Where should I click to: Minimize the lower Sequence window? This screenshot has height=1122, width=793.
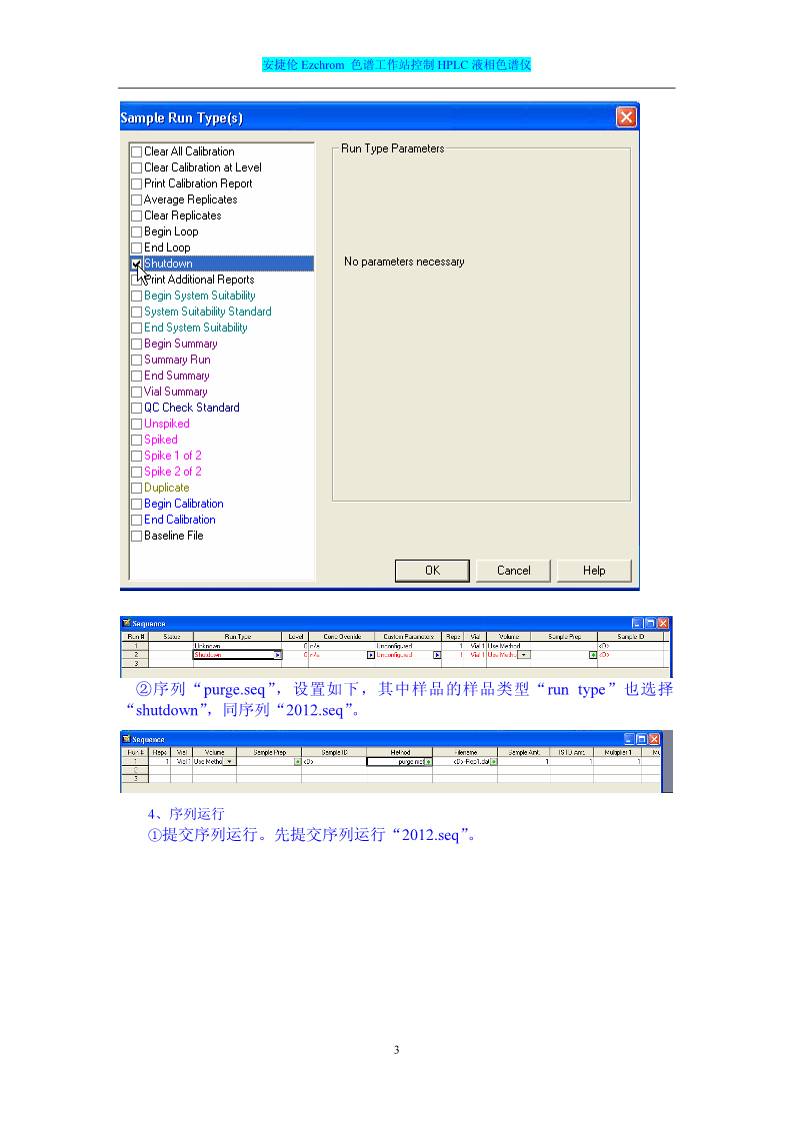627,739
